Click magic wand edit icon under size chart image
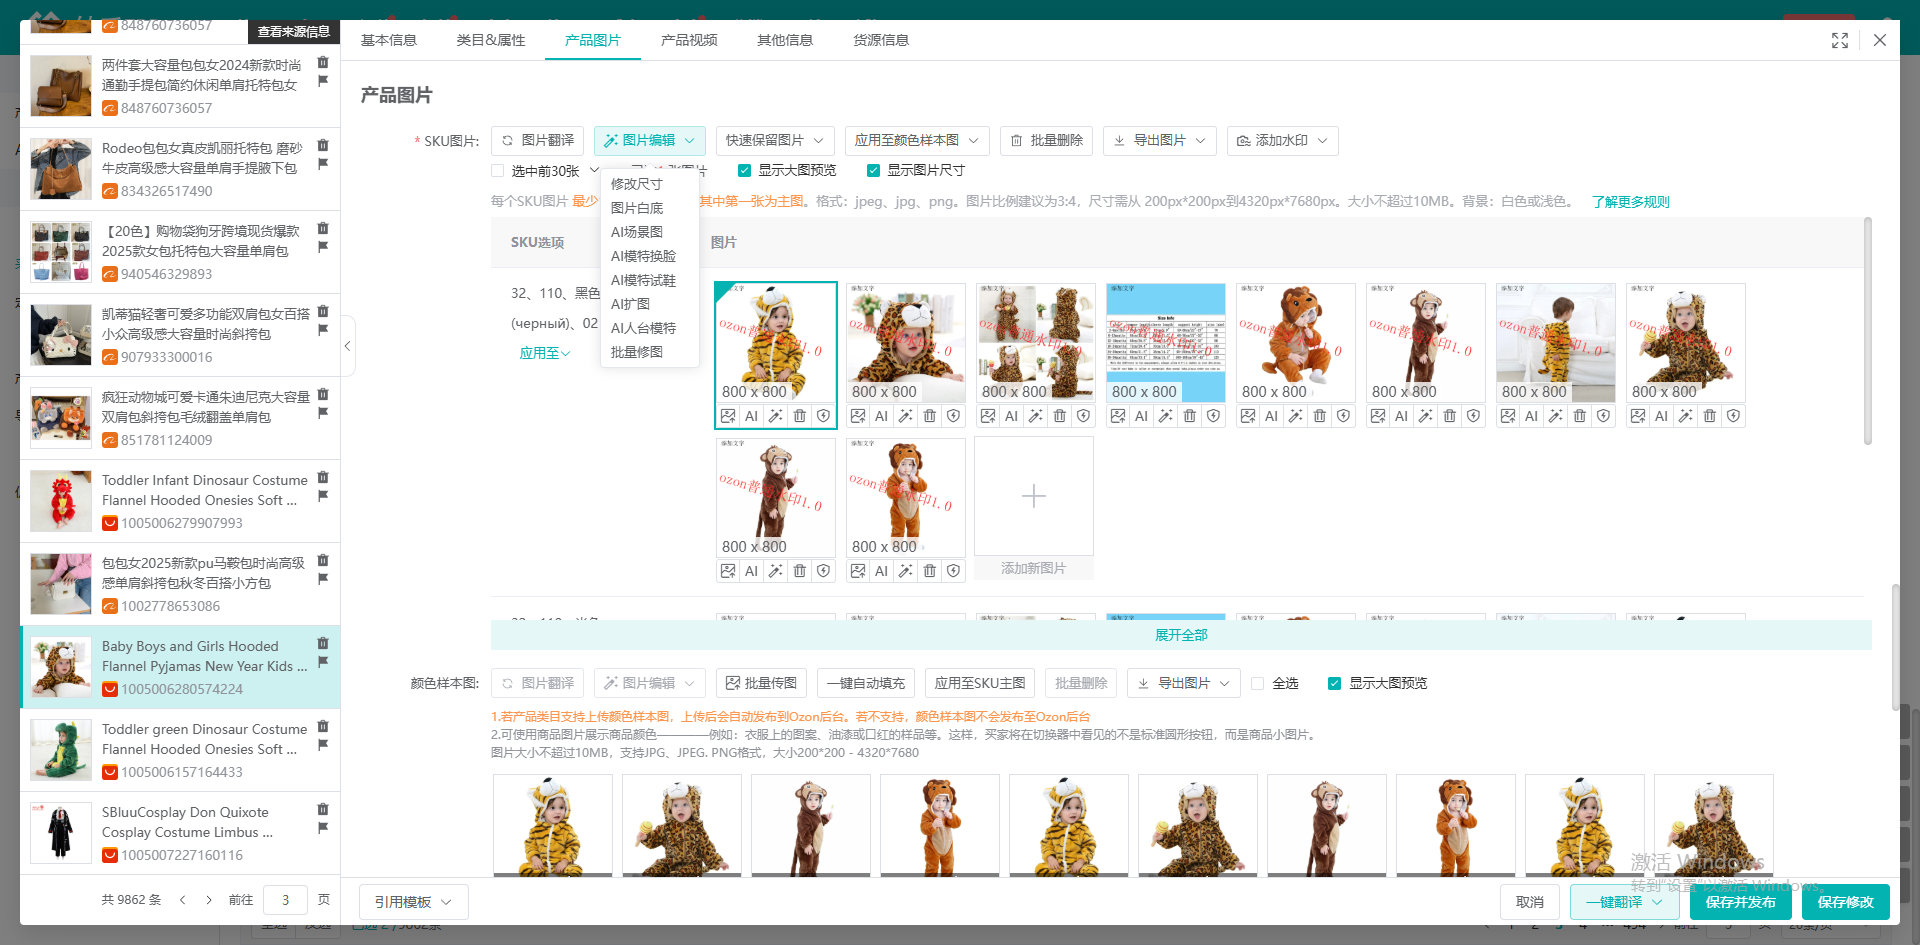 coord(1165,416)
